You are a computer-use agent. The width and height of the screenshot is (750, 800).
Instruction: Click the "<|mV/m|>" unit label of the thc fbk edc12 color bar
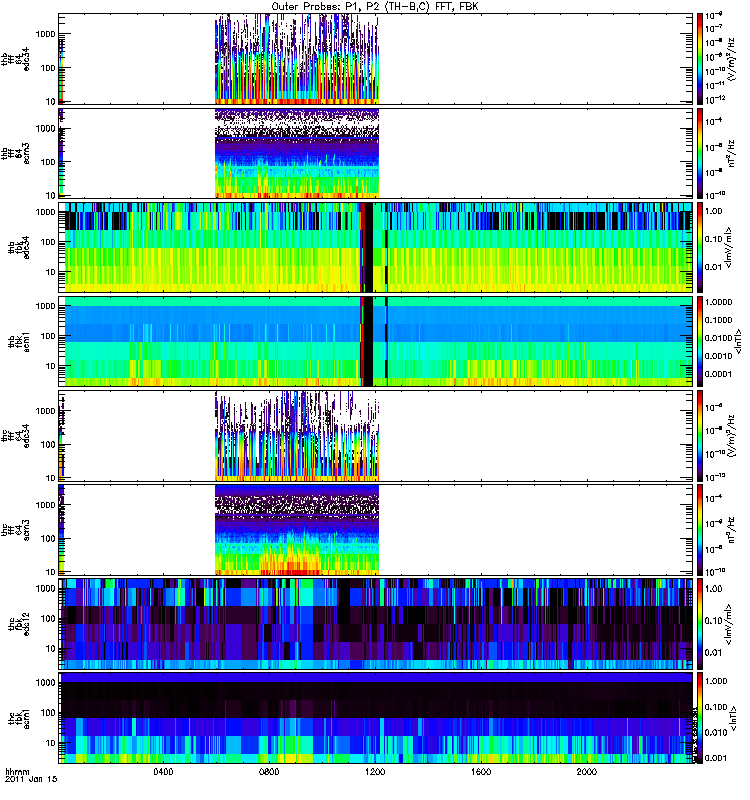(730, 624)
